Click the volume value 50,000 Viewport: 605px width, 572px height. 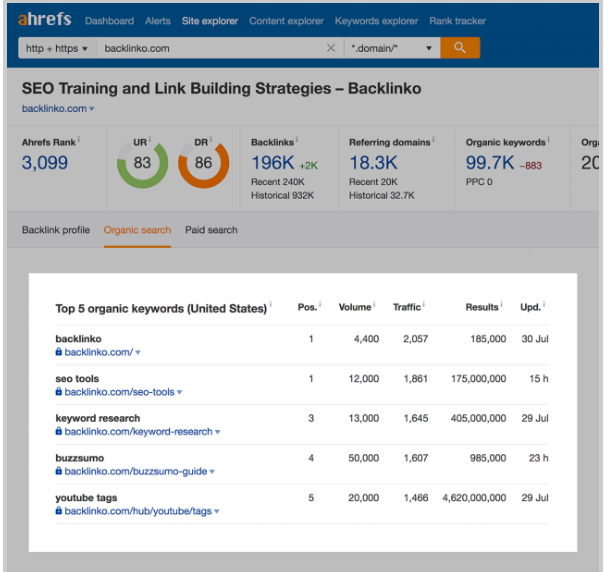tap(363, 458)
